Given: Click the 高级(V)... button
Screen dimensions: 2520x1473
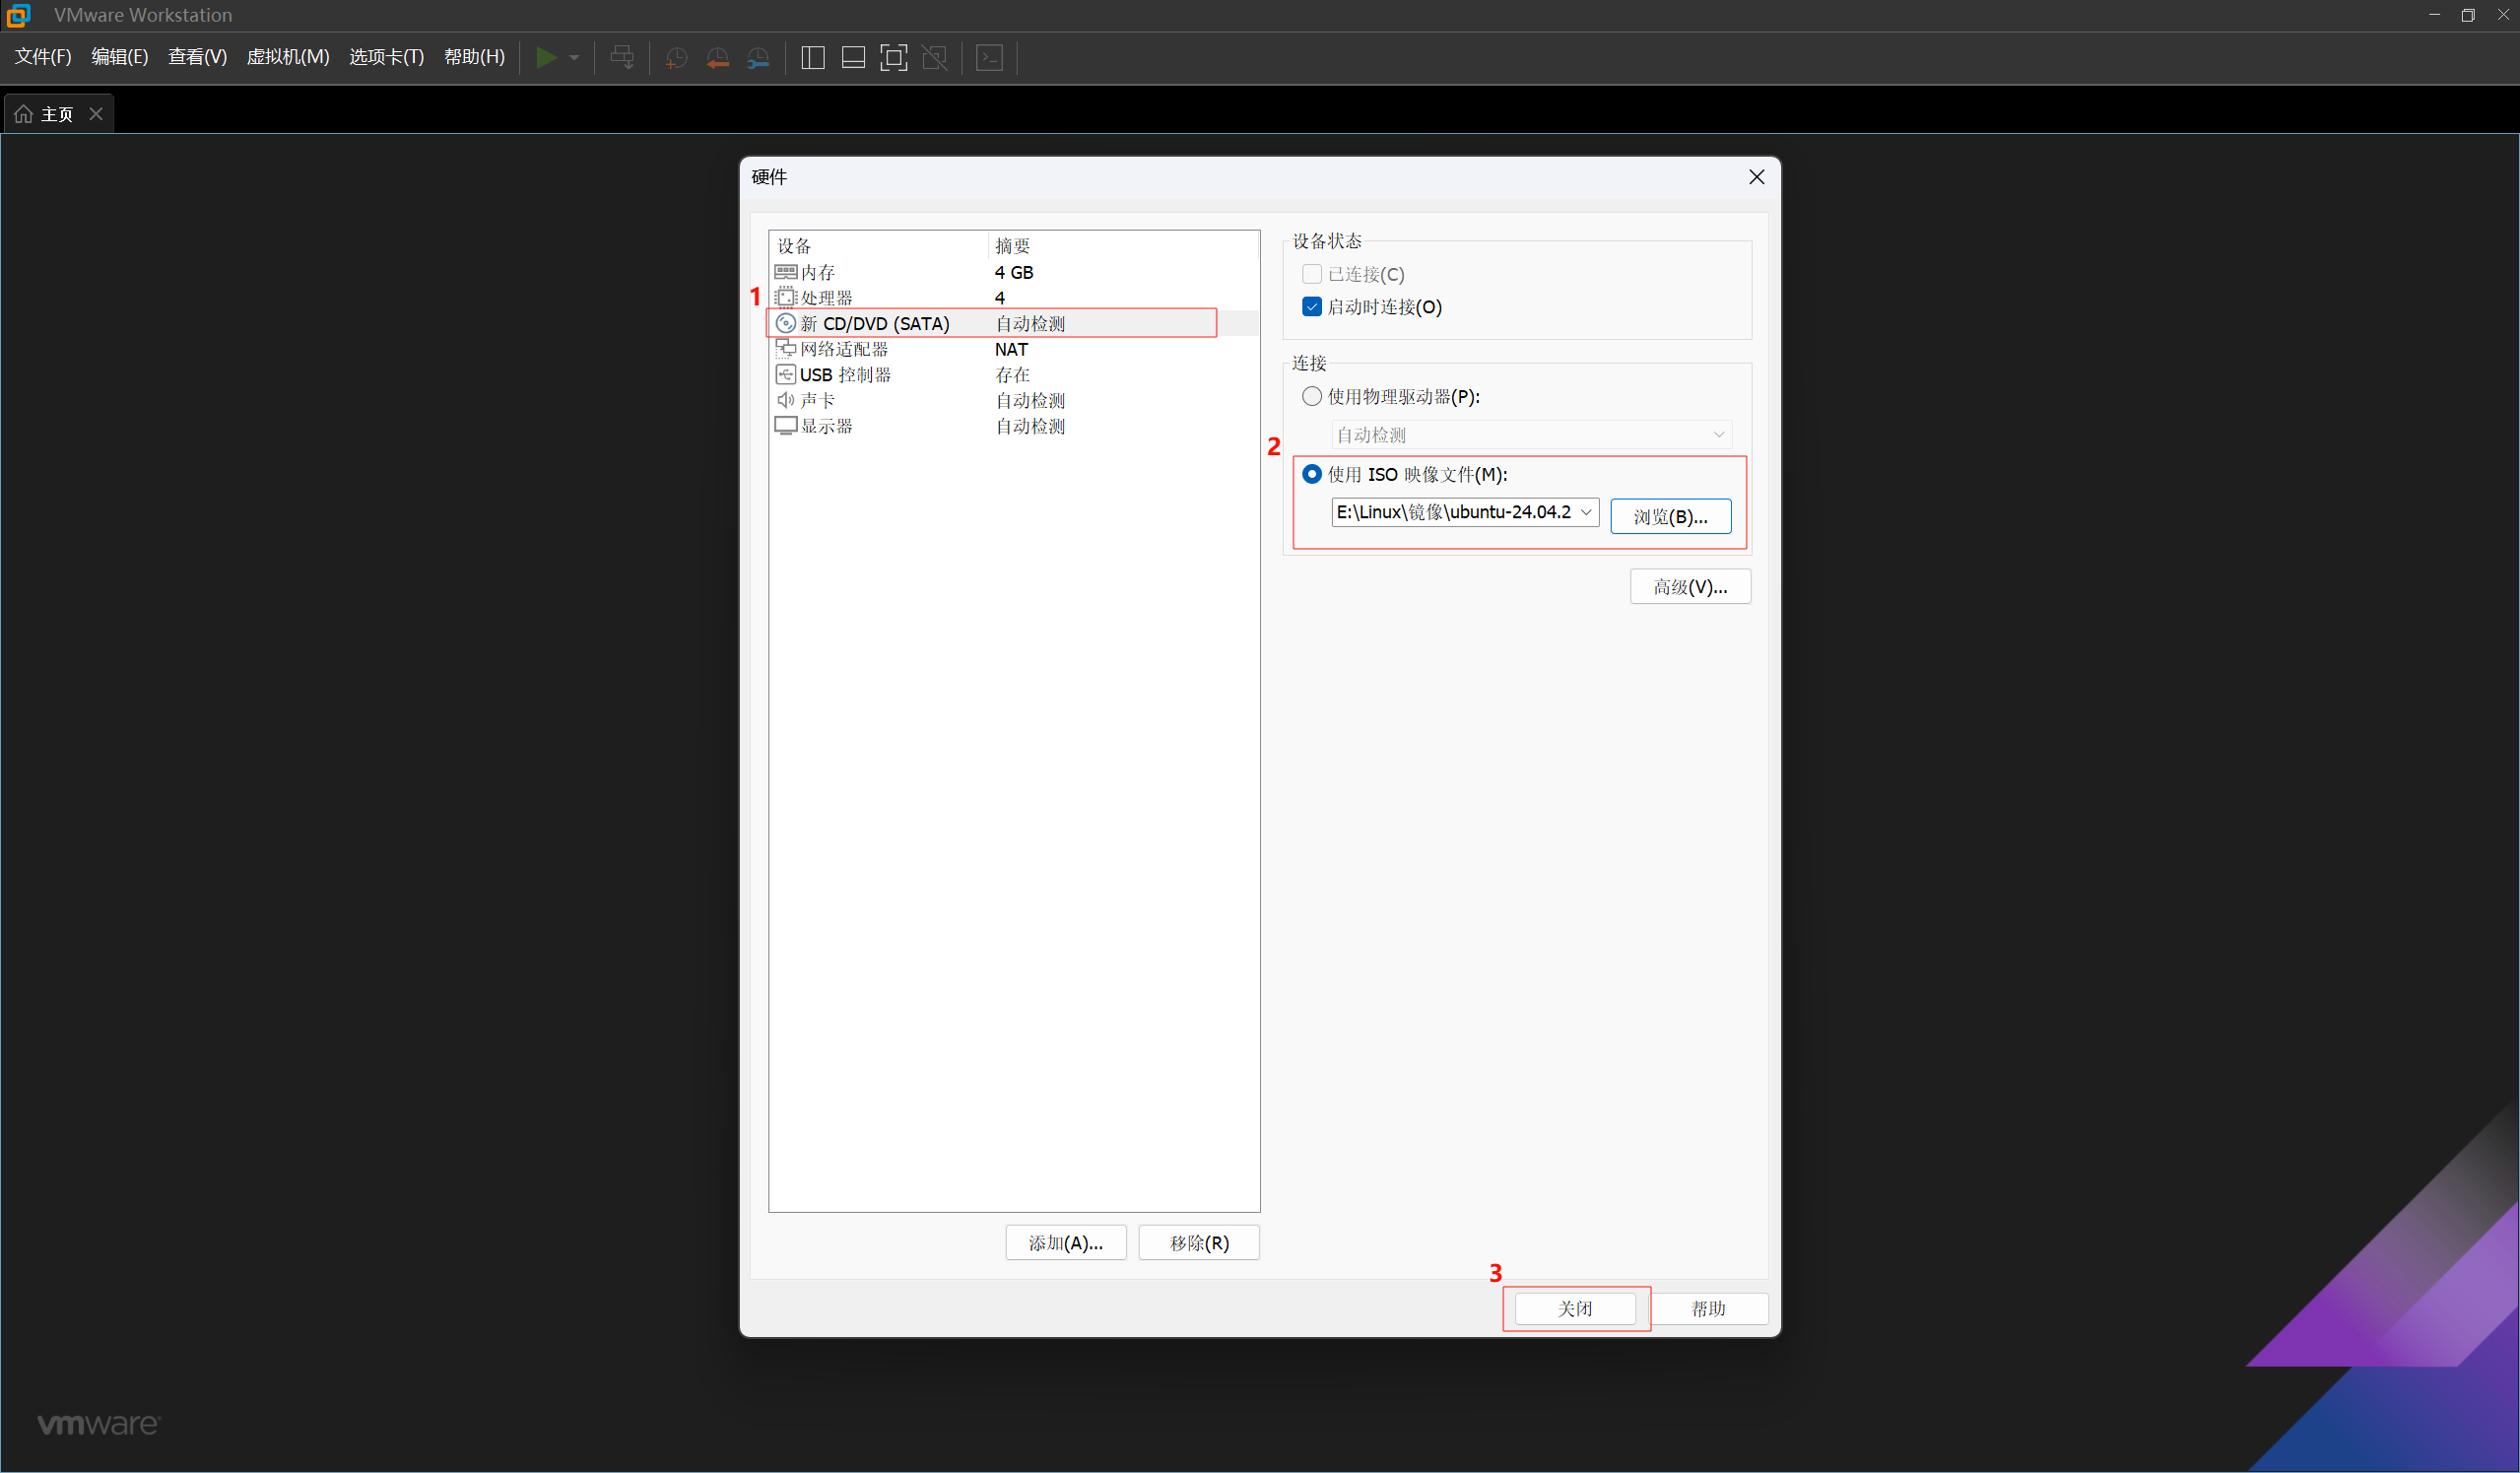Looking at the screenshot, I should point(1690,587).
